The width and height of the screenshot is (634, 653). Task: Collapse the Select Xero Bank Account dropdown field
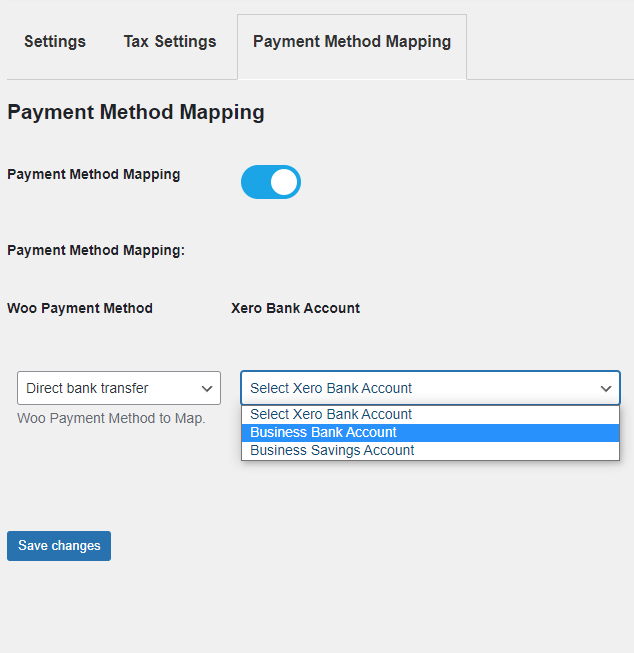click(430, 388)
